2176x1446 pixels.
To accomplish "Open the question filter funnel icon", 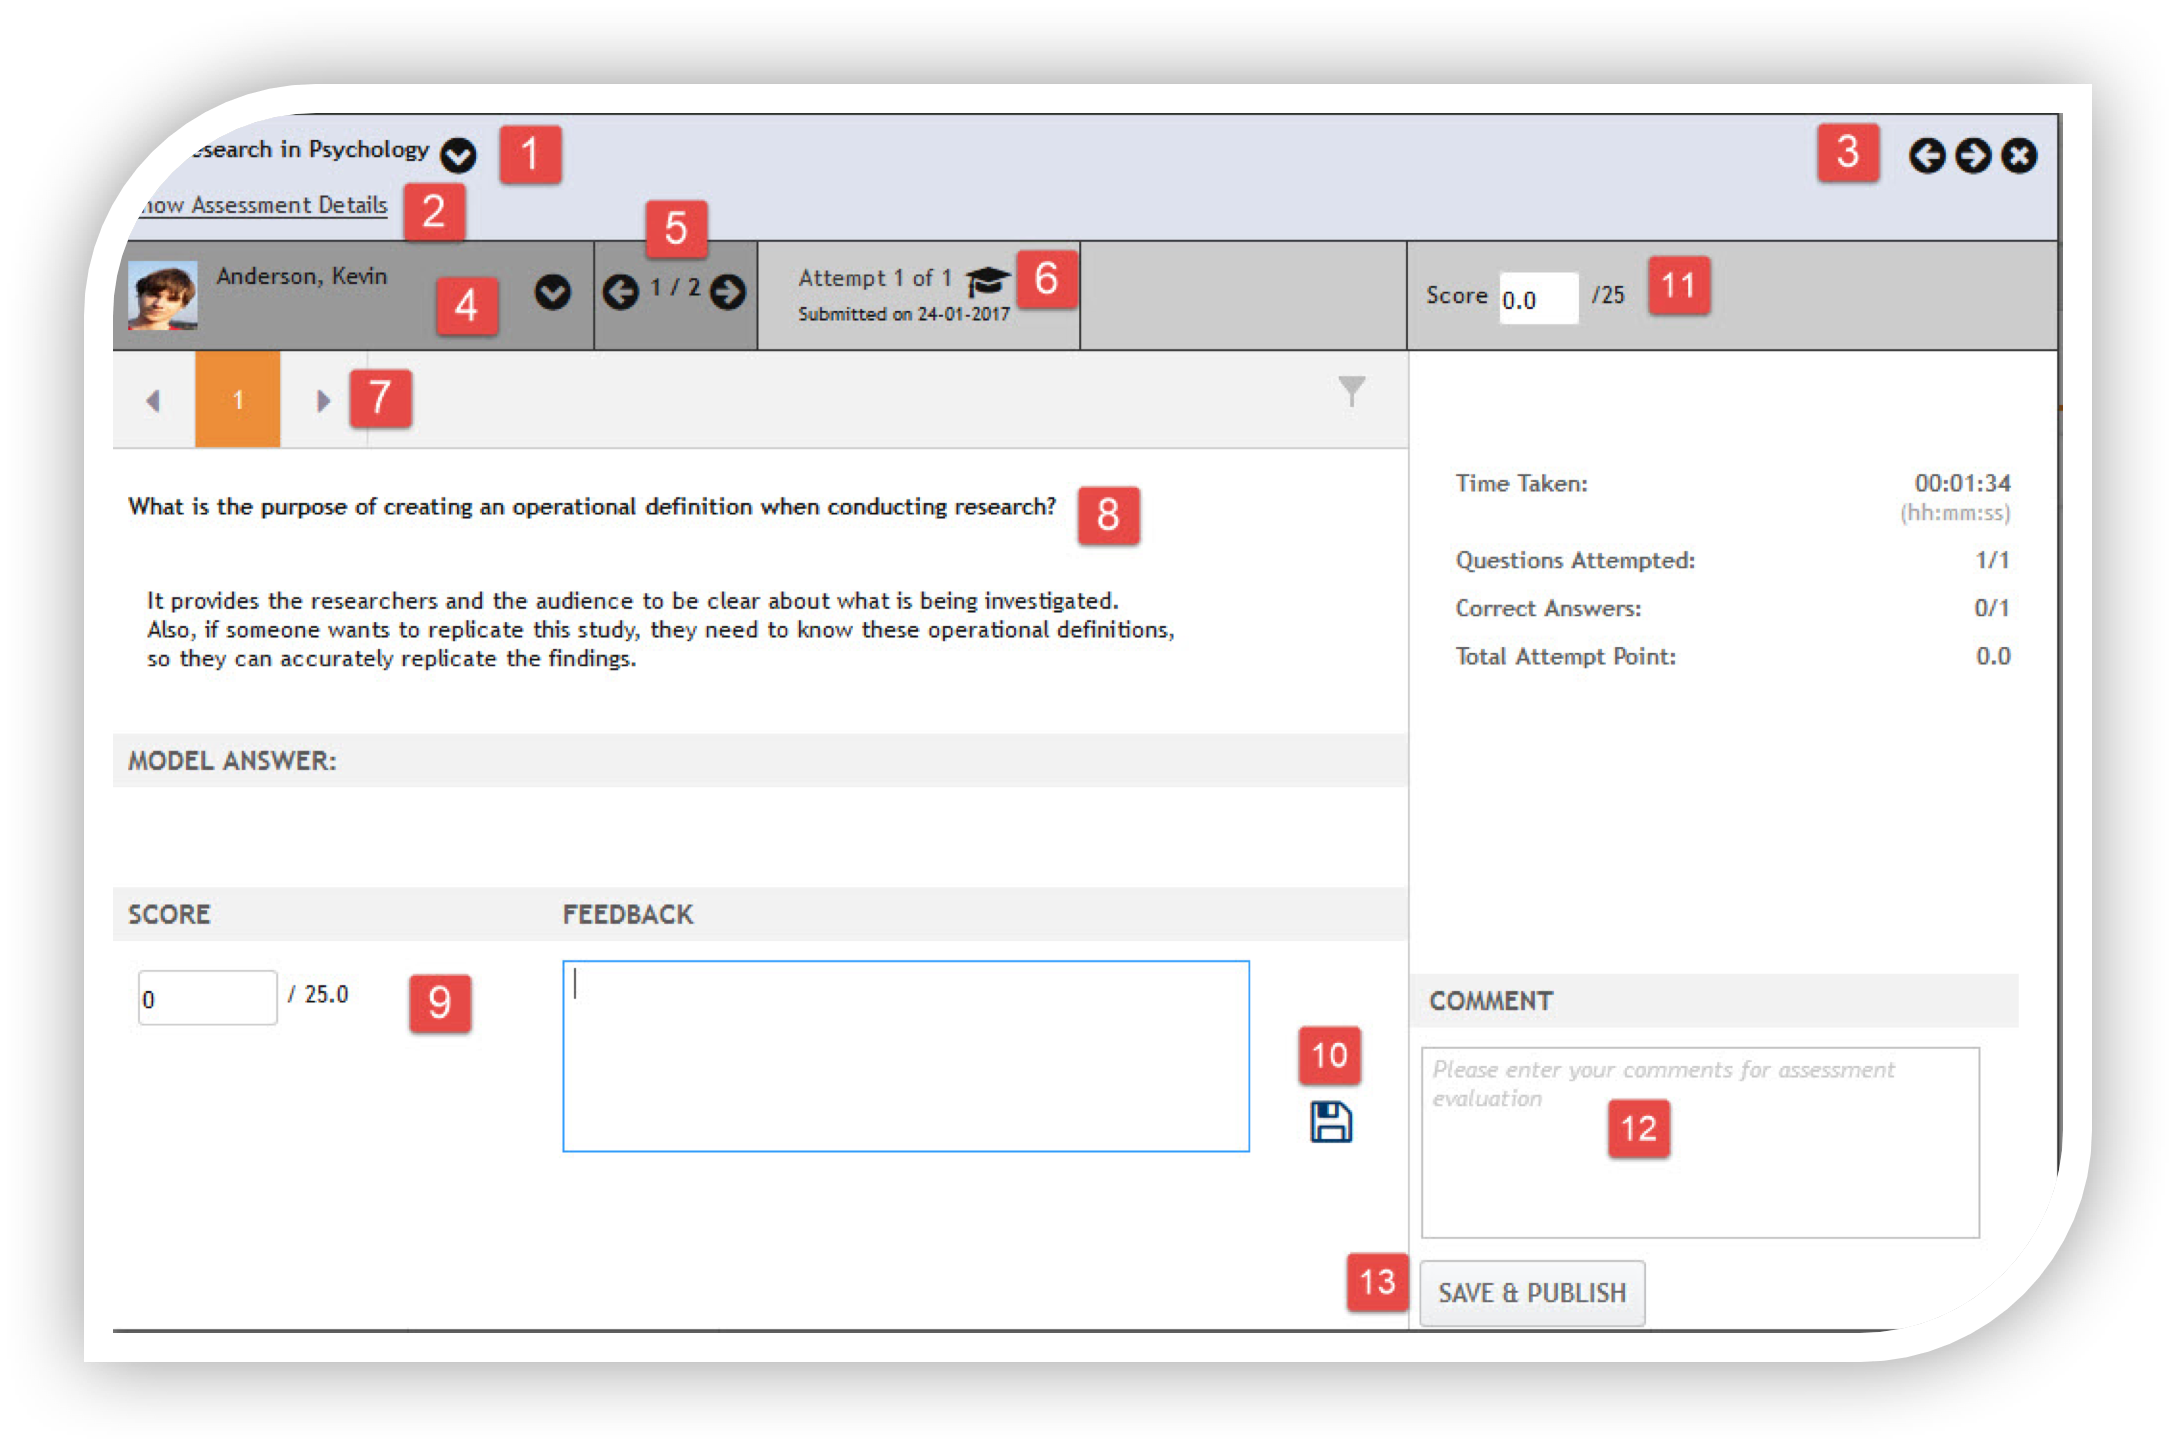I will point(1351,391).
